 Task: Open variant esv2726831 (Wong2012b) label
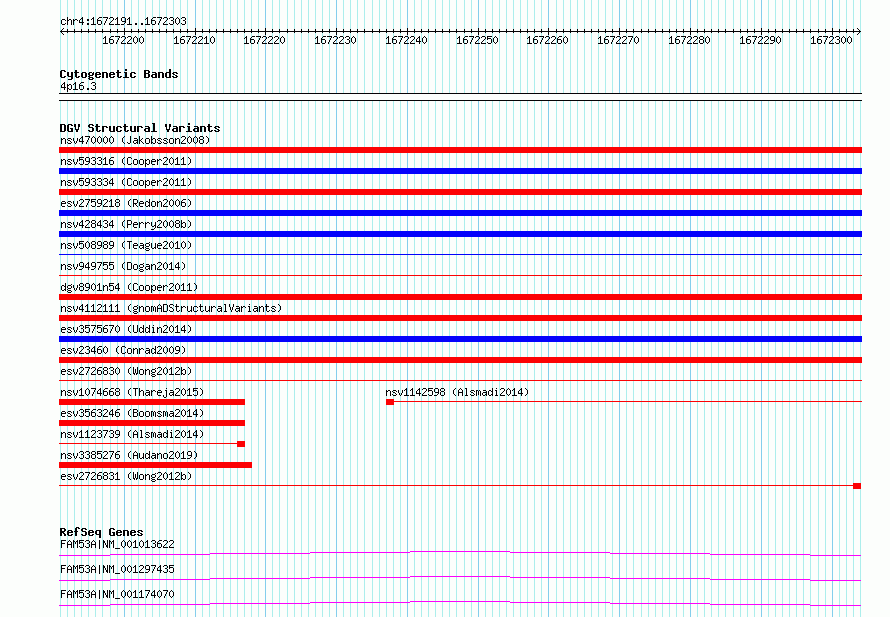tap(126, 476)
